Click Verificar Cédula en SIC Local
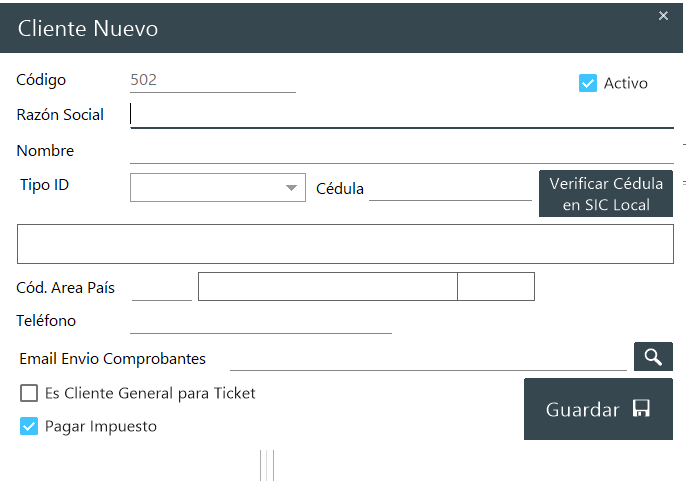The height and width of the screenshot is (481, 686). (x=606, y=194)
